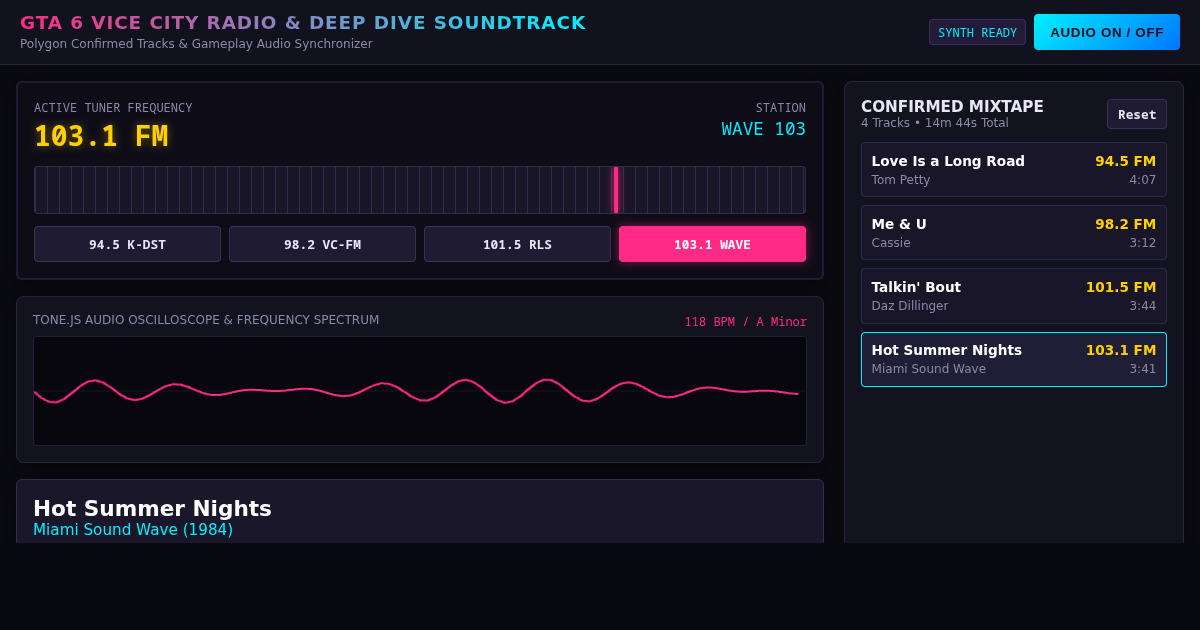The height and width of the screenshot is (630, 1200).
Task: Click the 4 Tracks 14m 44s Total summary
Action: [935, 123]
